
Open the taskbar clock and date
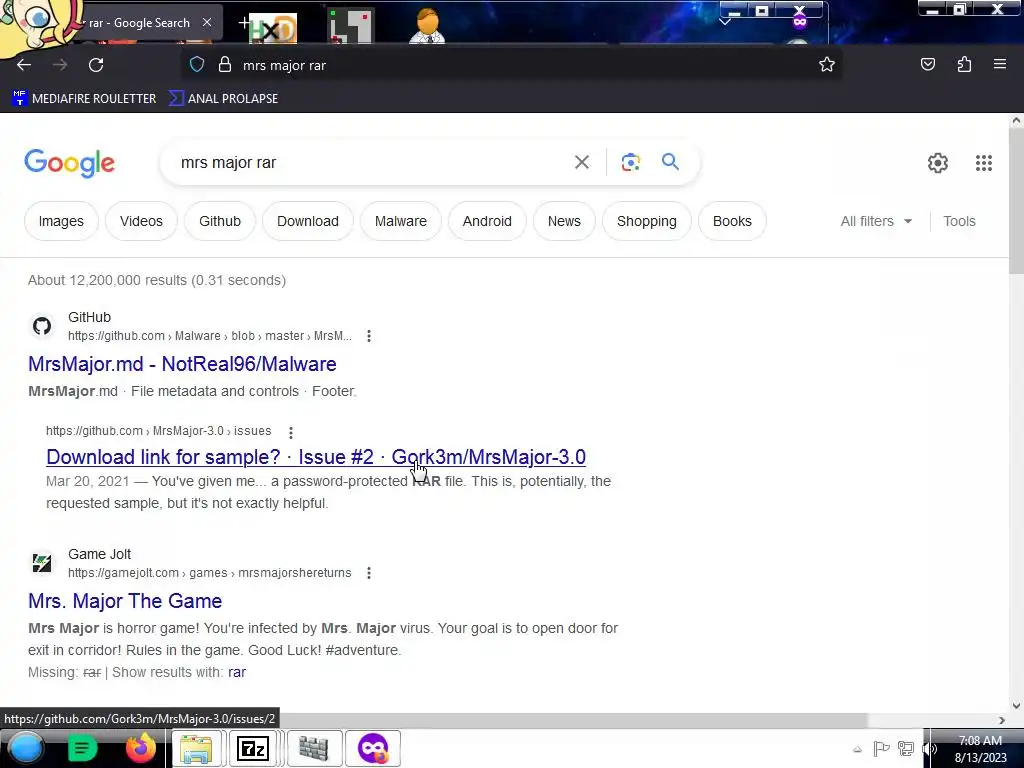click(x=980, y=749)
